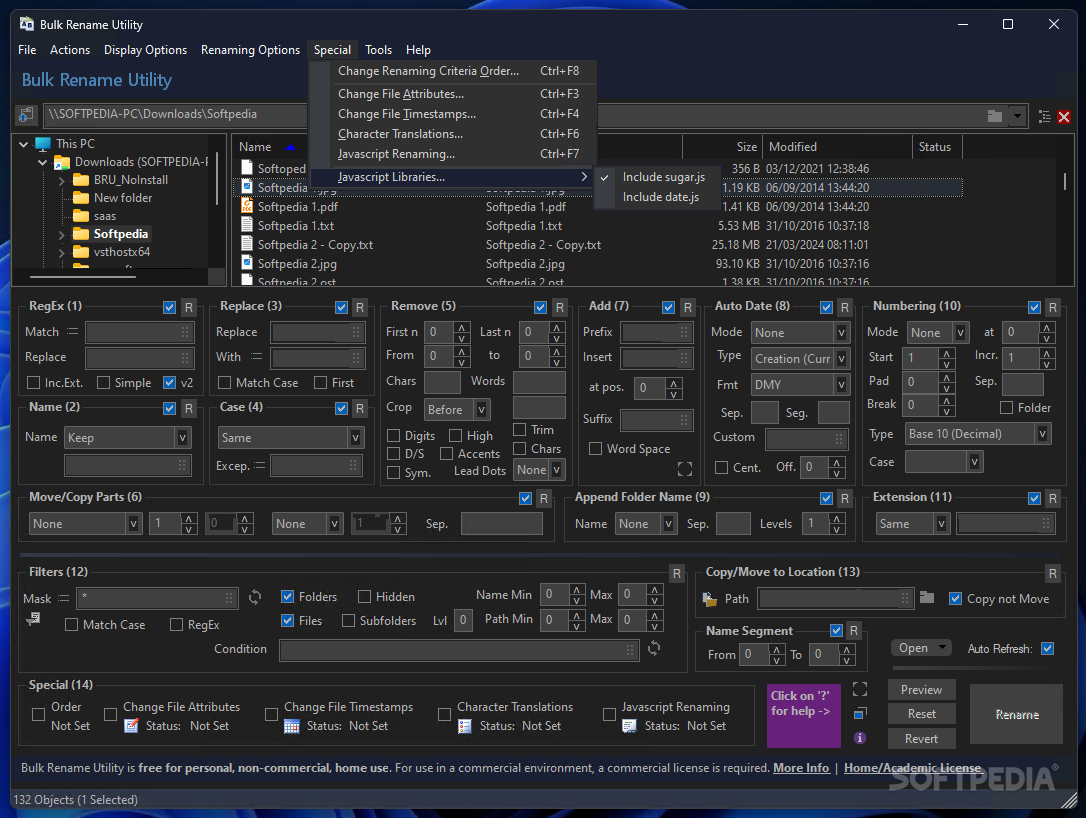Click the Character Translations status icon
This screenshot has height=818, width=1086.
465,726
